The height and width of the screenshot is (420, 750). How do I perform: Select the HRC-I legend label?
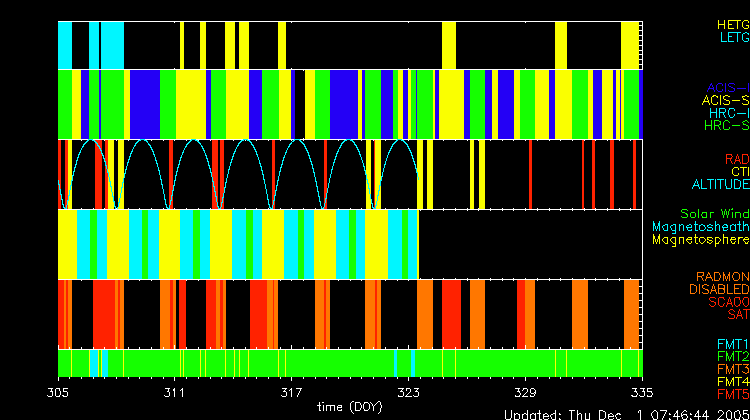tap(729, 113)
